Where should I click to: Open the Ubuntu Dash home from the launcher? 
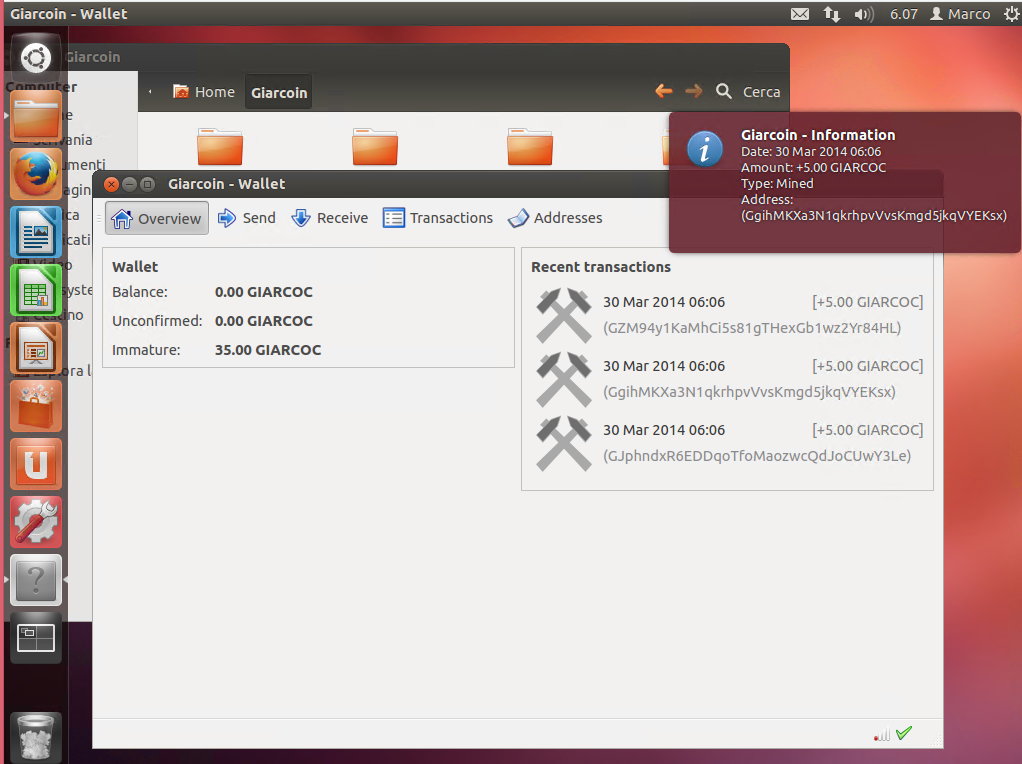[36, 58]
